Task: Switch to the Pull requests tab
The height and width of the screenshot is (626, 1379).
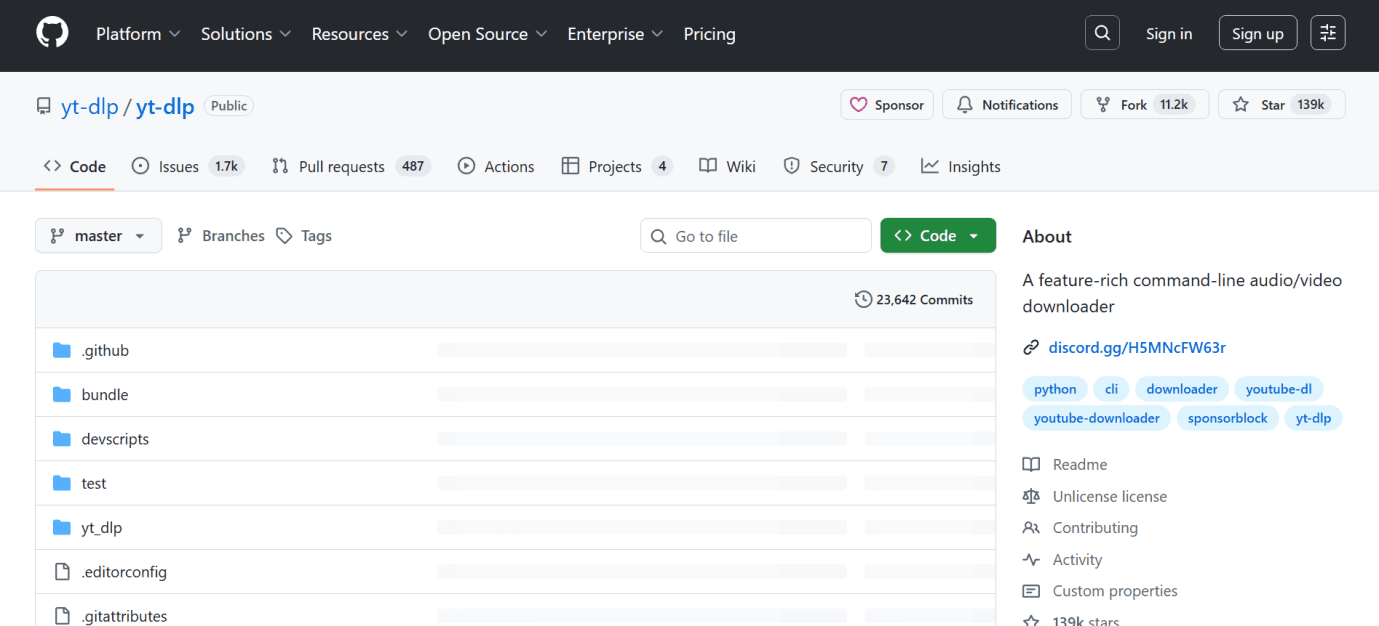Action: (341, 167)
